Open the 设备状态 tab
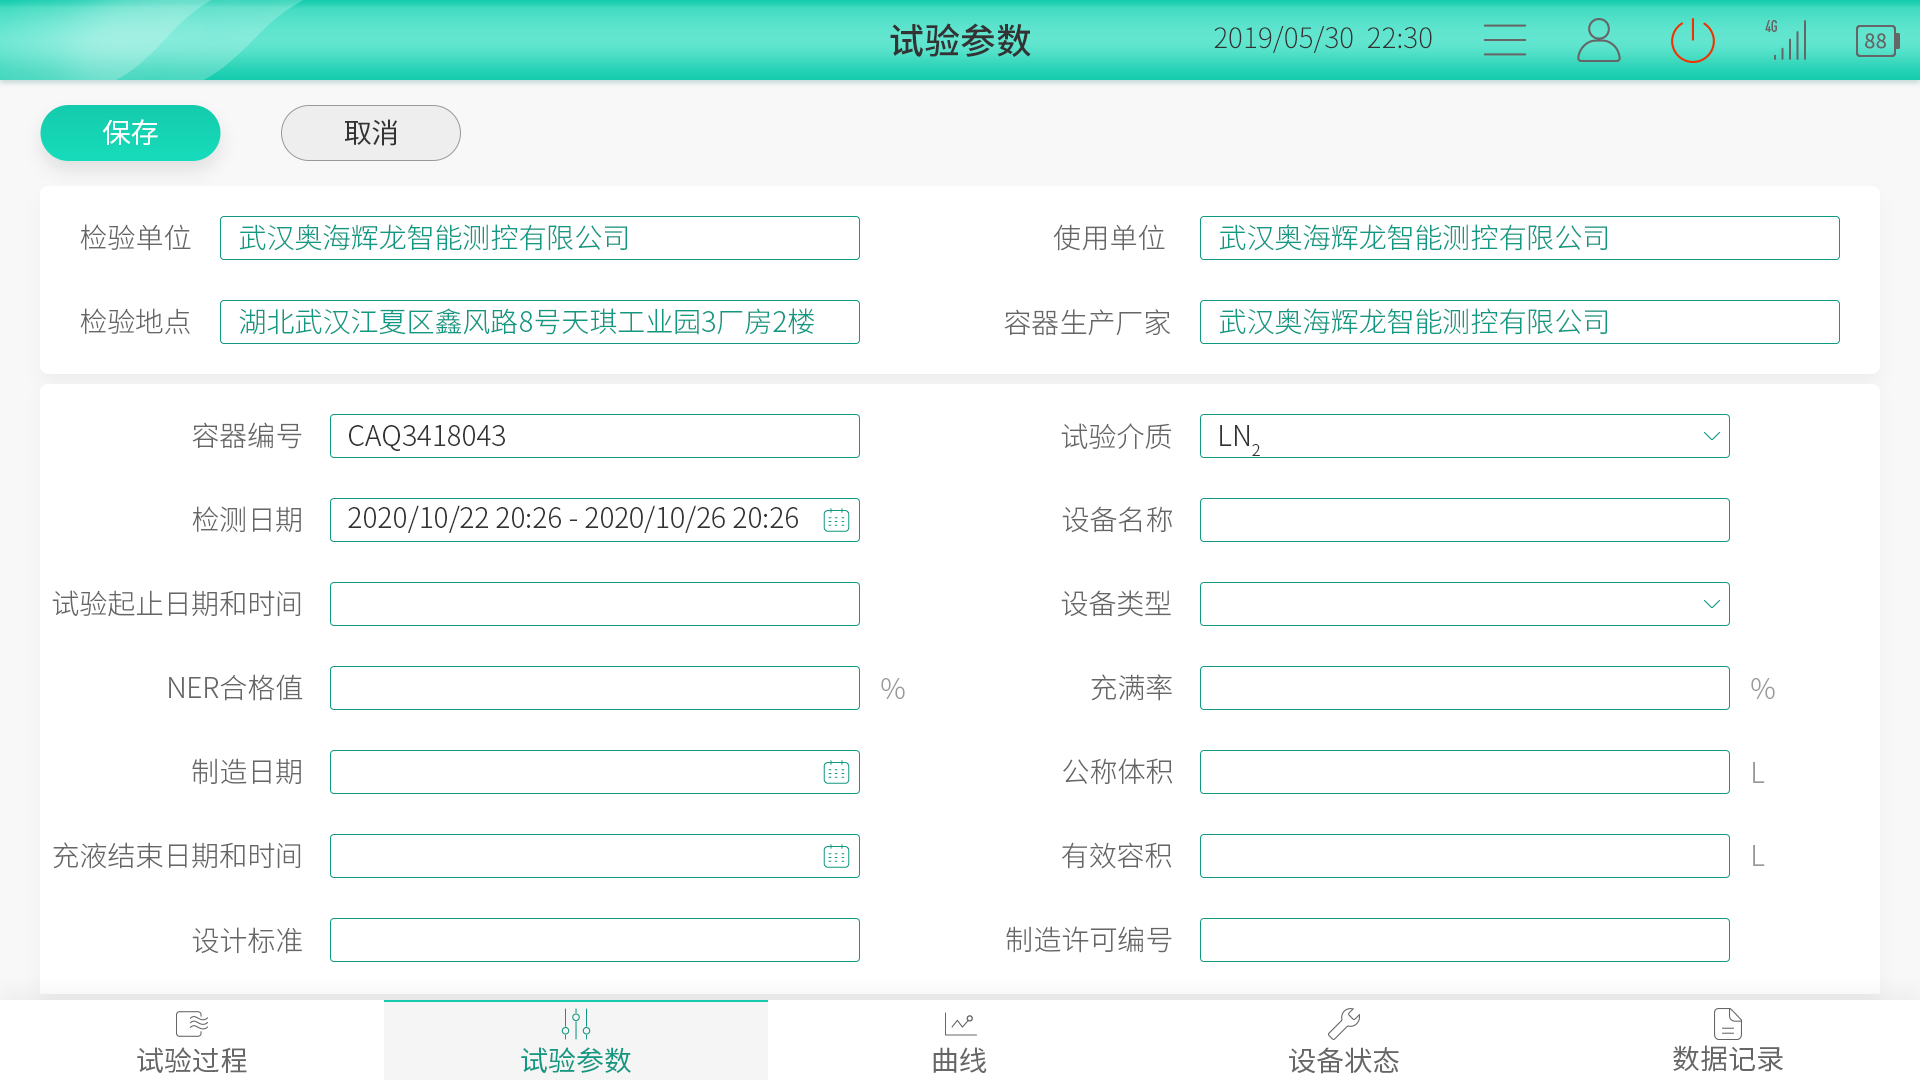Screen dimensions: 1920x1080 tap(1344, 1041)
